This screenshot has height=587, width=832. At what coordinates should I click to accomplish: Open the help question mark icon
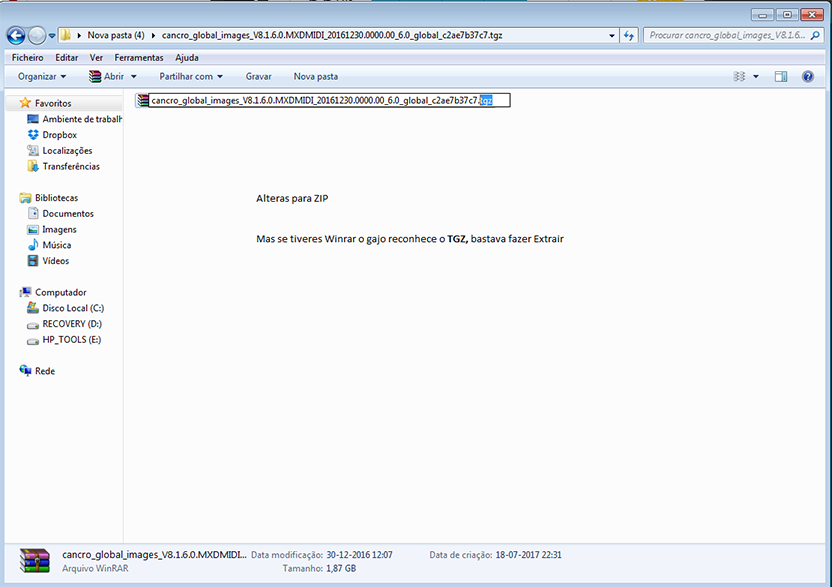807,76
